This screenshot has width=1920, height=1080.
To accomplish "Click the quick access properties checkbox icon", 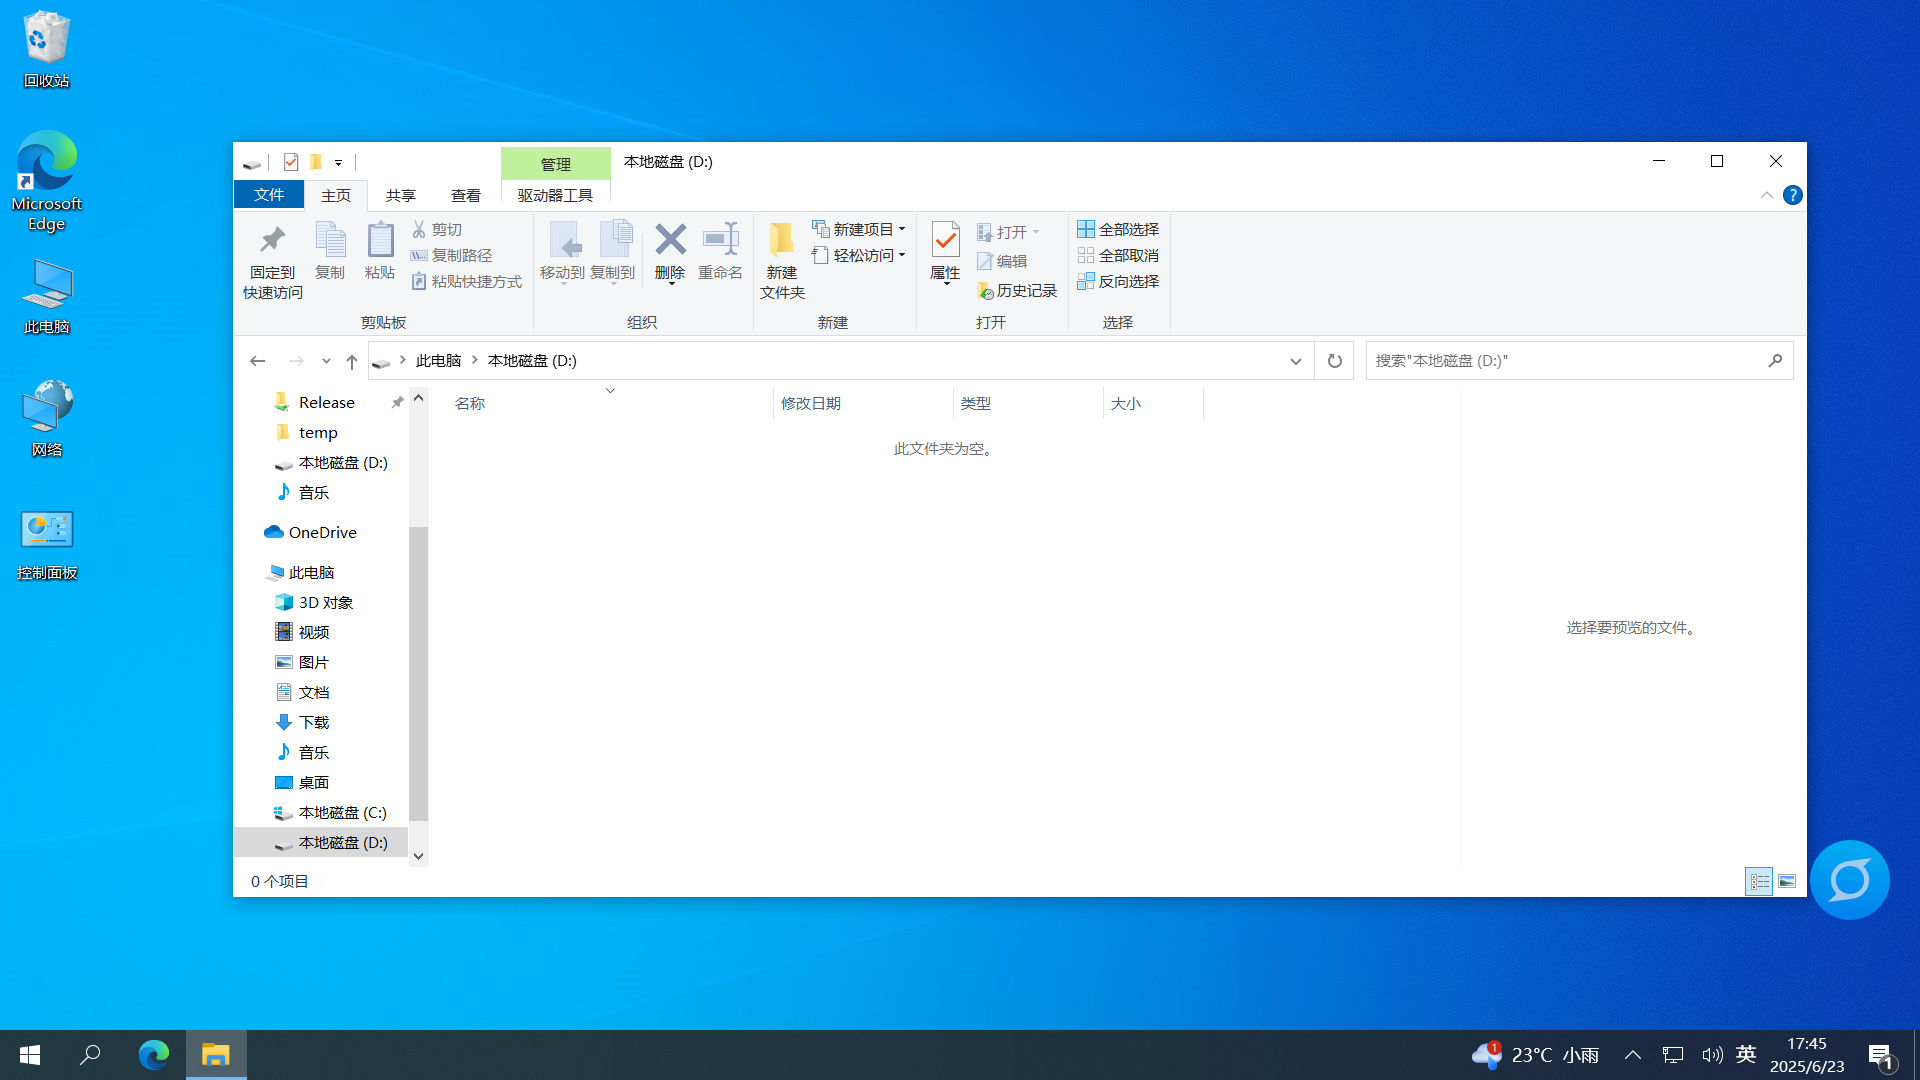I will [x=291, y=162].
